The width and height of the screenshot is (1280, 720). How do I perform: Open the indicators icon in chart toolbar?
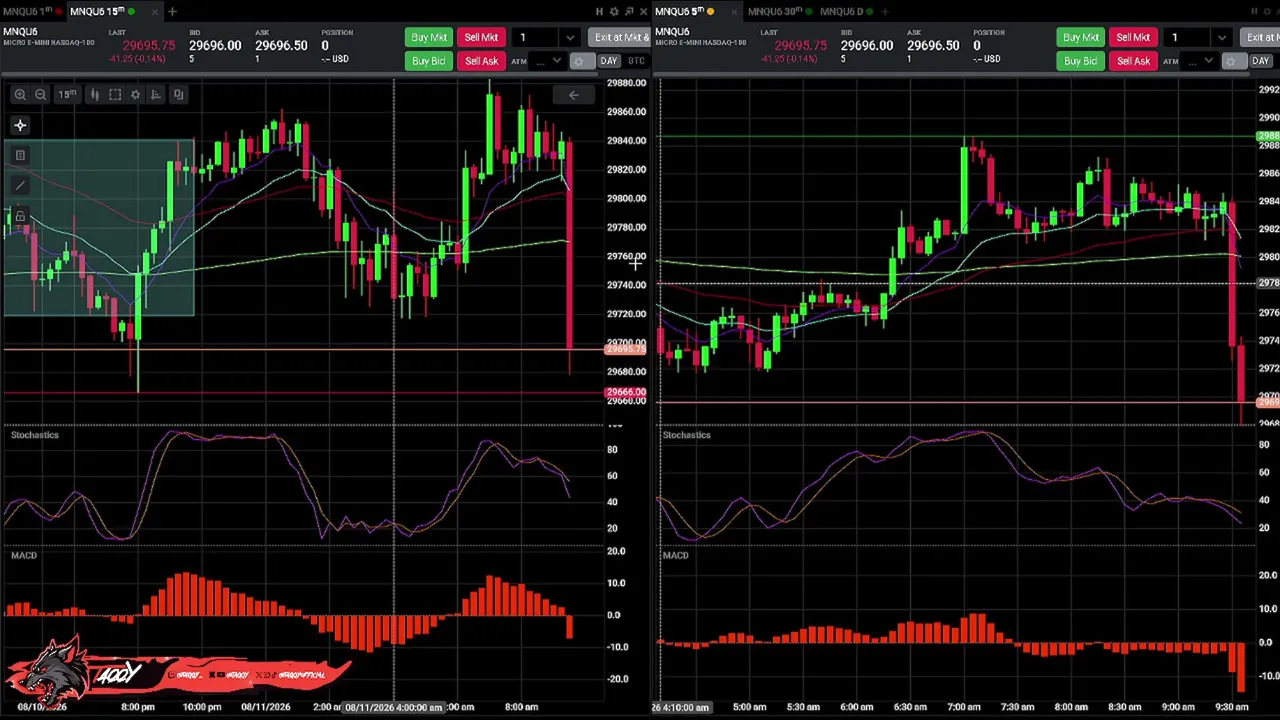pos(157,94)
